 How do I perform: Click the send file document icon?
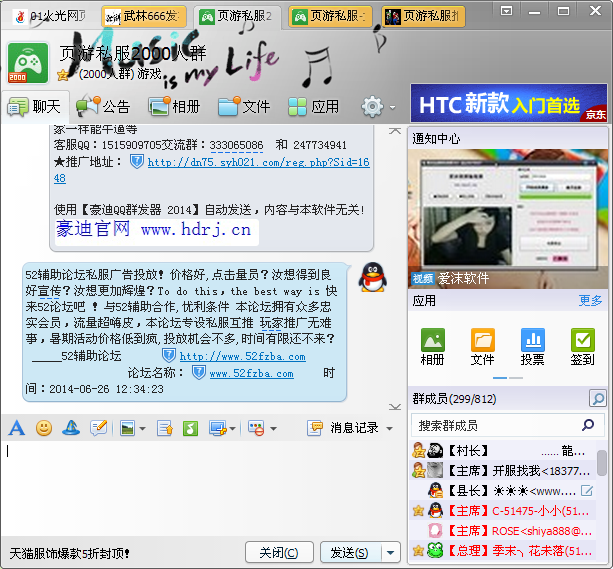click(165, 428)
